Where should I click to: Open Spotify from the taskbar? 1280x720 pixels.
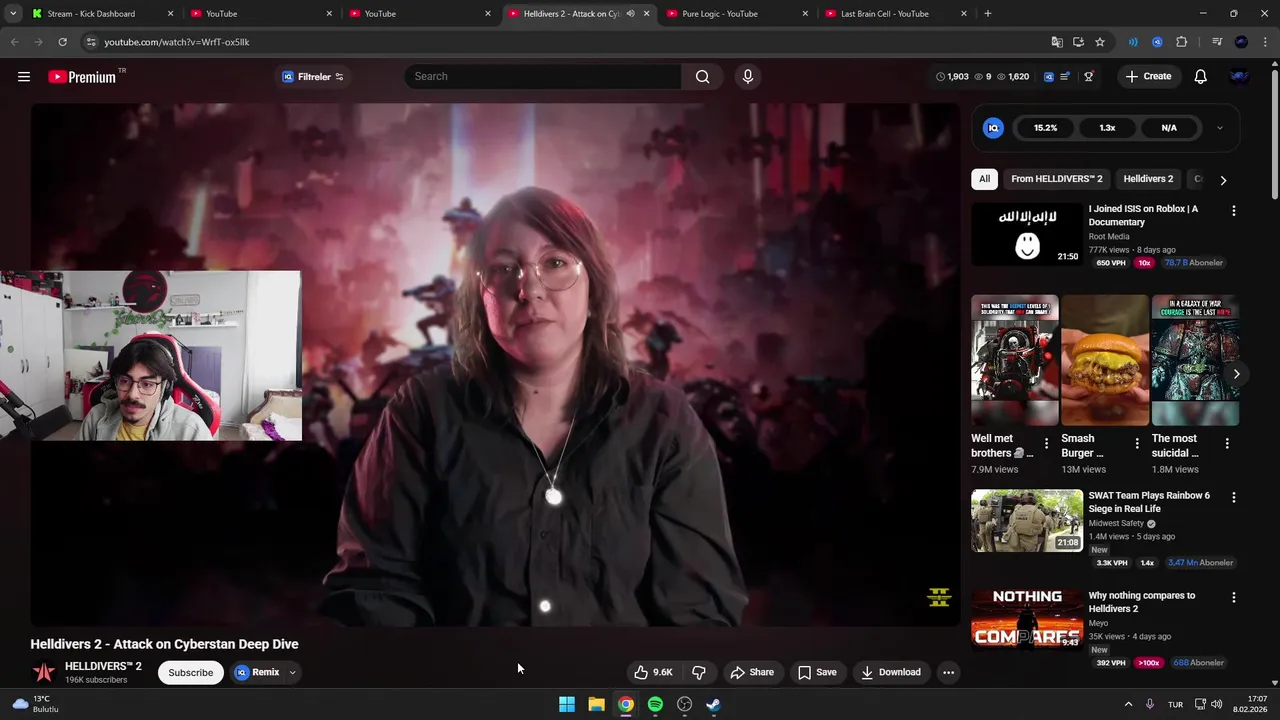point(655,704)
